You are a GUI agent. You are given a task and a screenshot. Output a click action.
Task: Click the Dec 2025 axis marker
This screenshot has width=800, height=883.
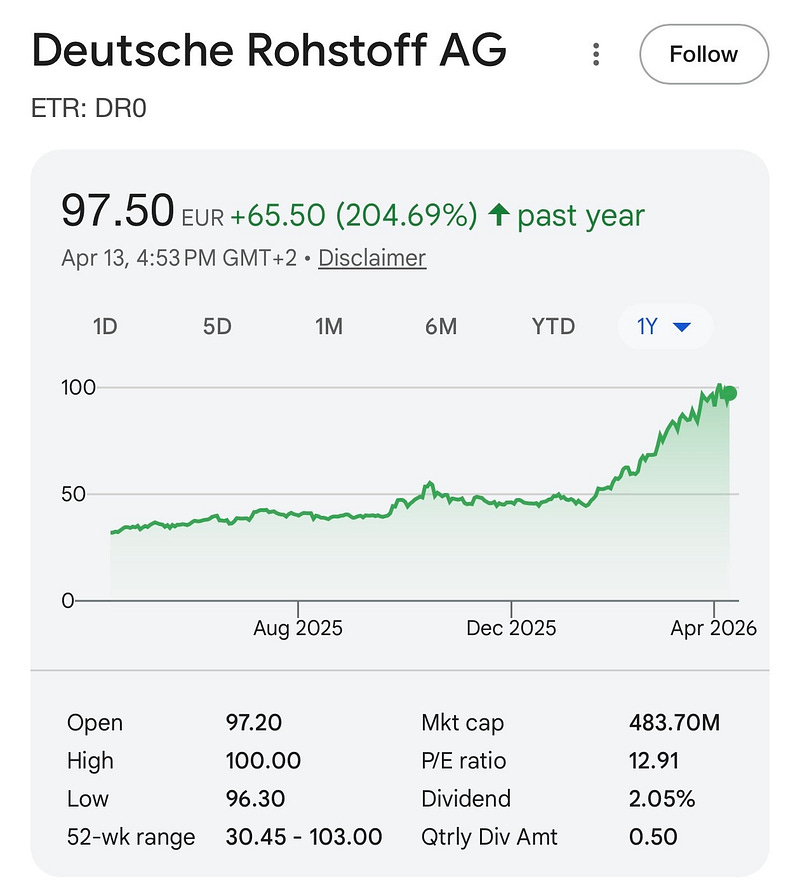pyautogui.click(x=511, y=628)
